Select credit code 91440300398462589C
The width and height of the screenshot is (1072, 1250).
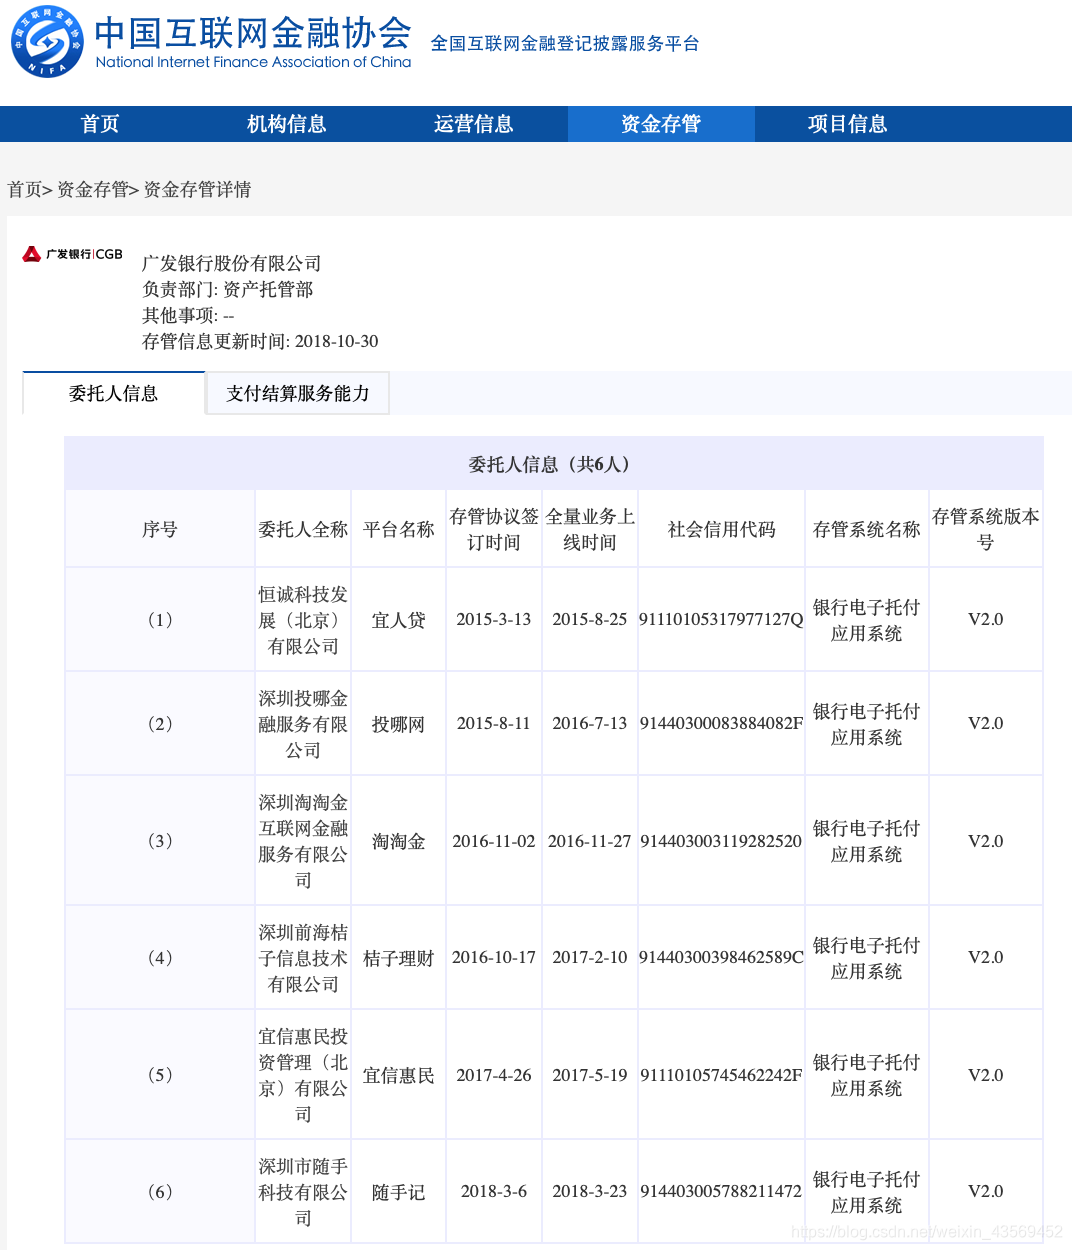point(722,957)
